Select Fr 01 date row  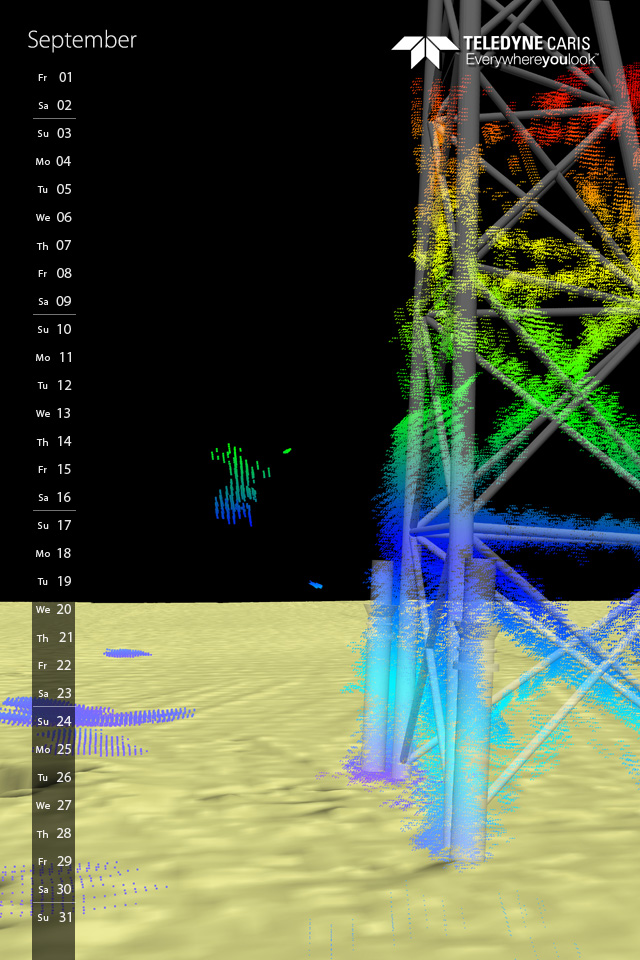click(x=54, y=77)
